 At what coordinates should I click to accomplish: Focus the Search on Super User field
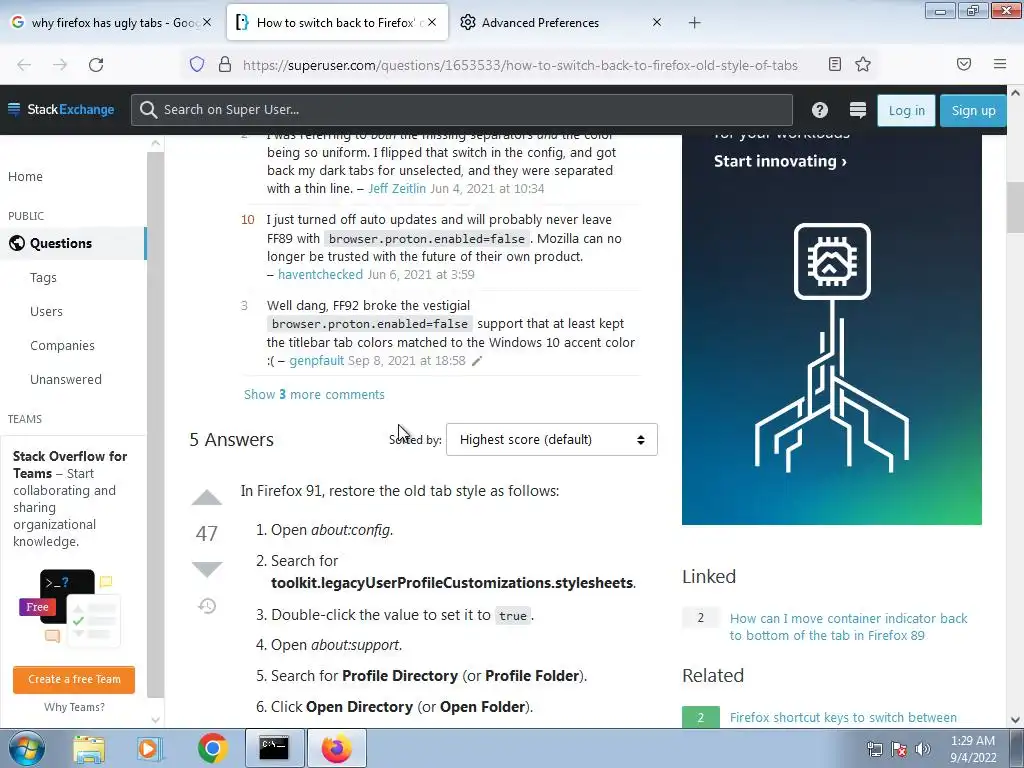[462, 110]
